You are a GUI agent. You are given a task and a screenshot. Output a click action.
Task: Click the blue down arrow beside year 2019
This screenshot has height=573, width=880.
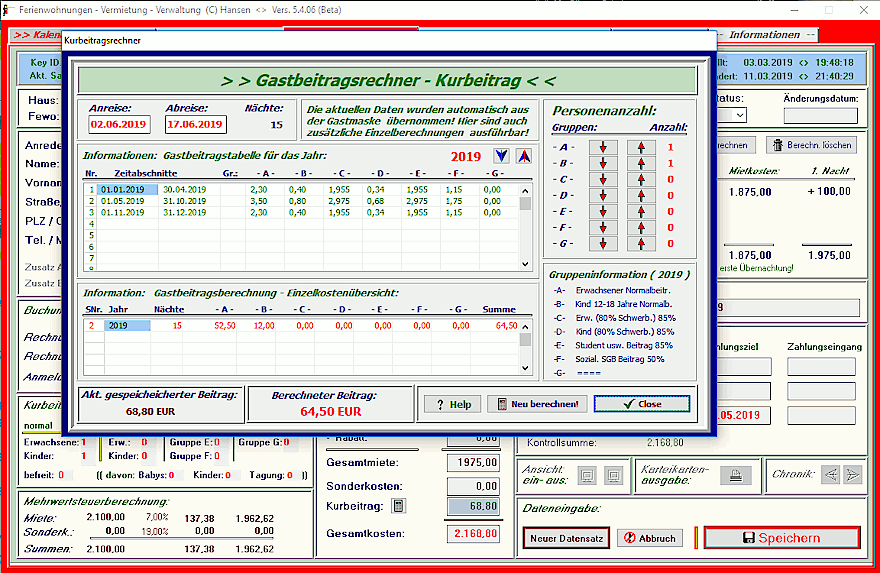(x=501, y=156)
